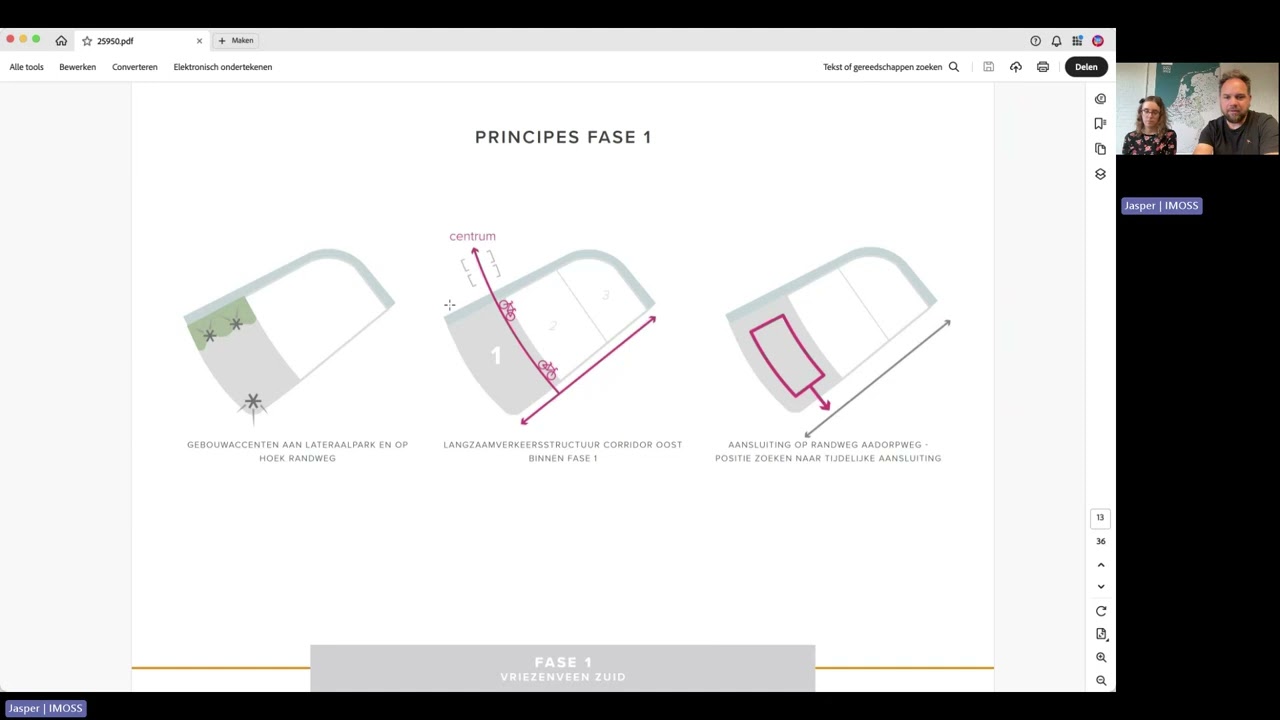
Task: Open the help question-mark icon
Action: click(1035, 41)
